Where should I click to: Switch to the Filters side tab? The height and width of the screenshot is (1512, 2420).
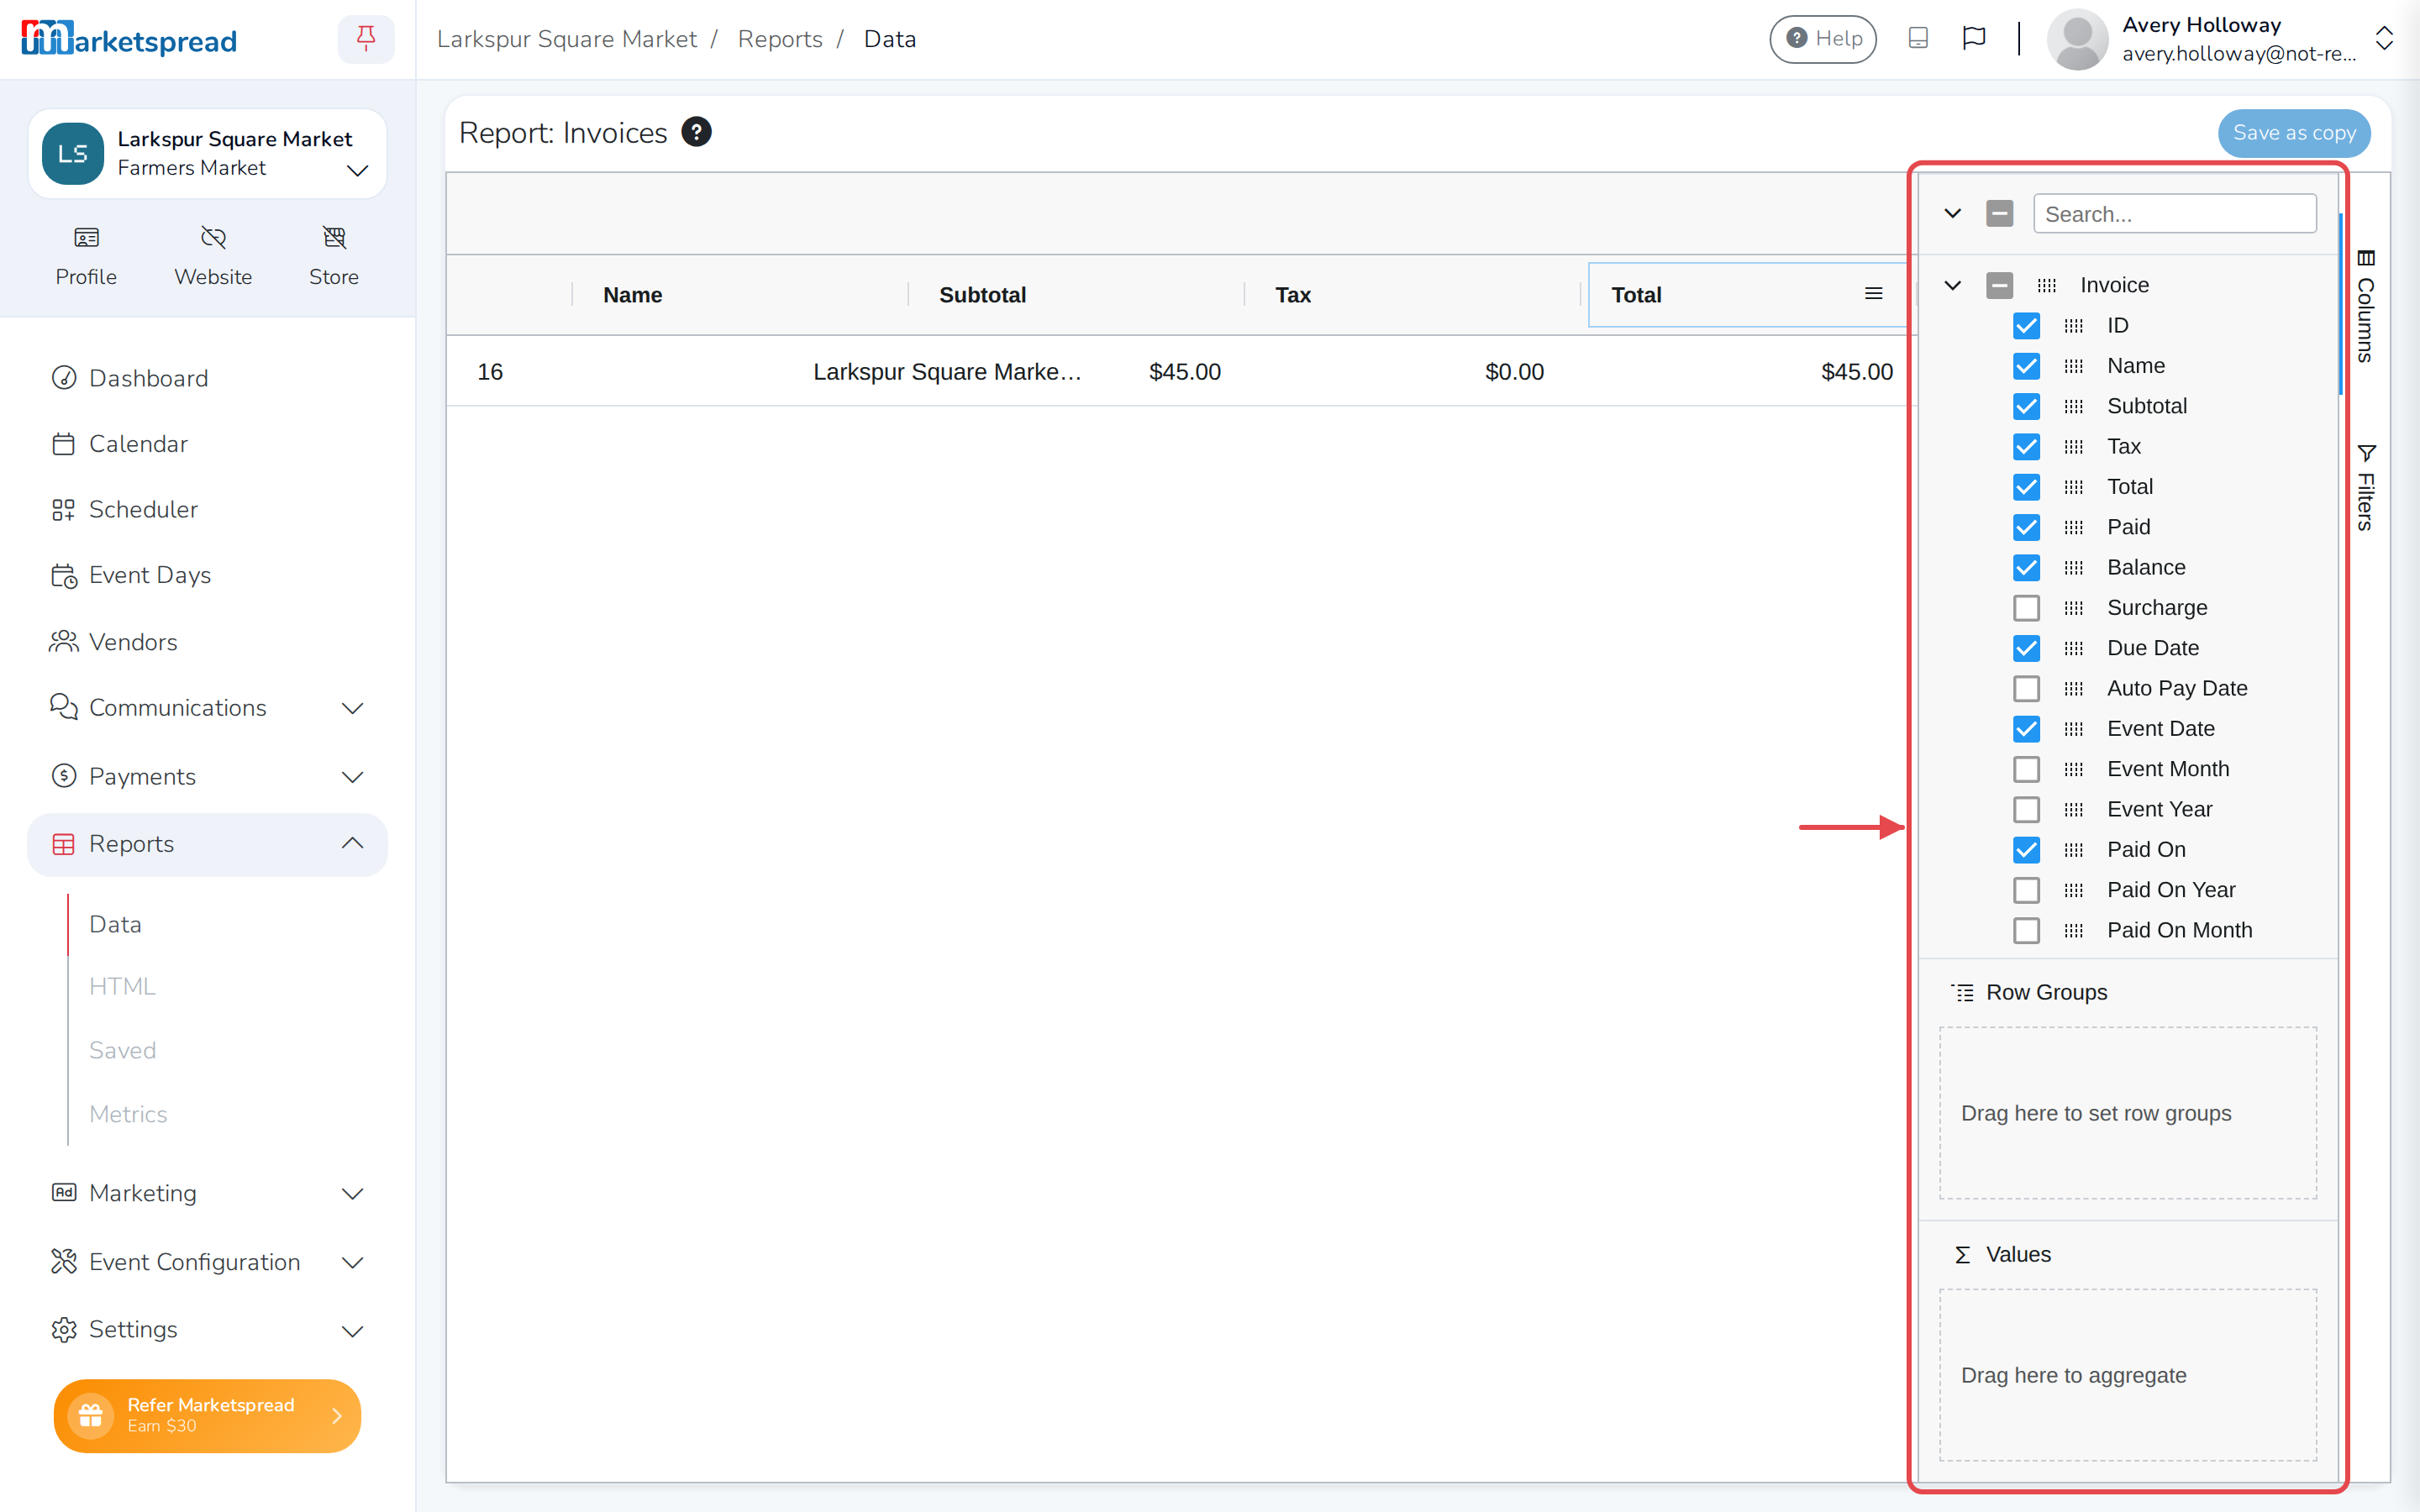pyautogui.click(x=2365, y=487)
